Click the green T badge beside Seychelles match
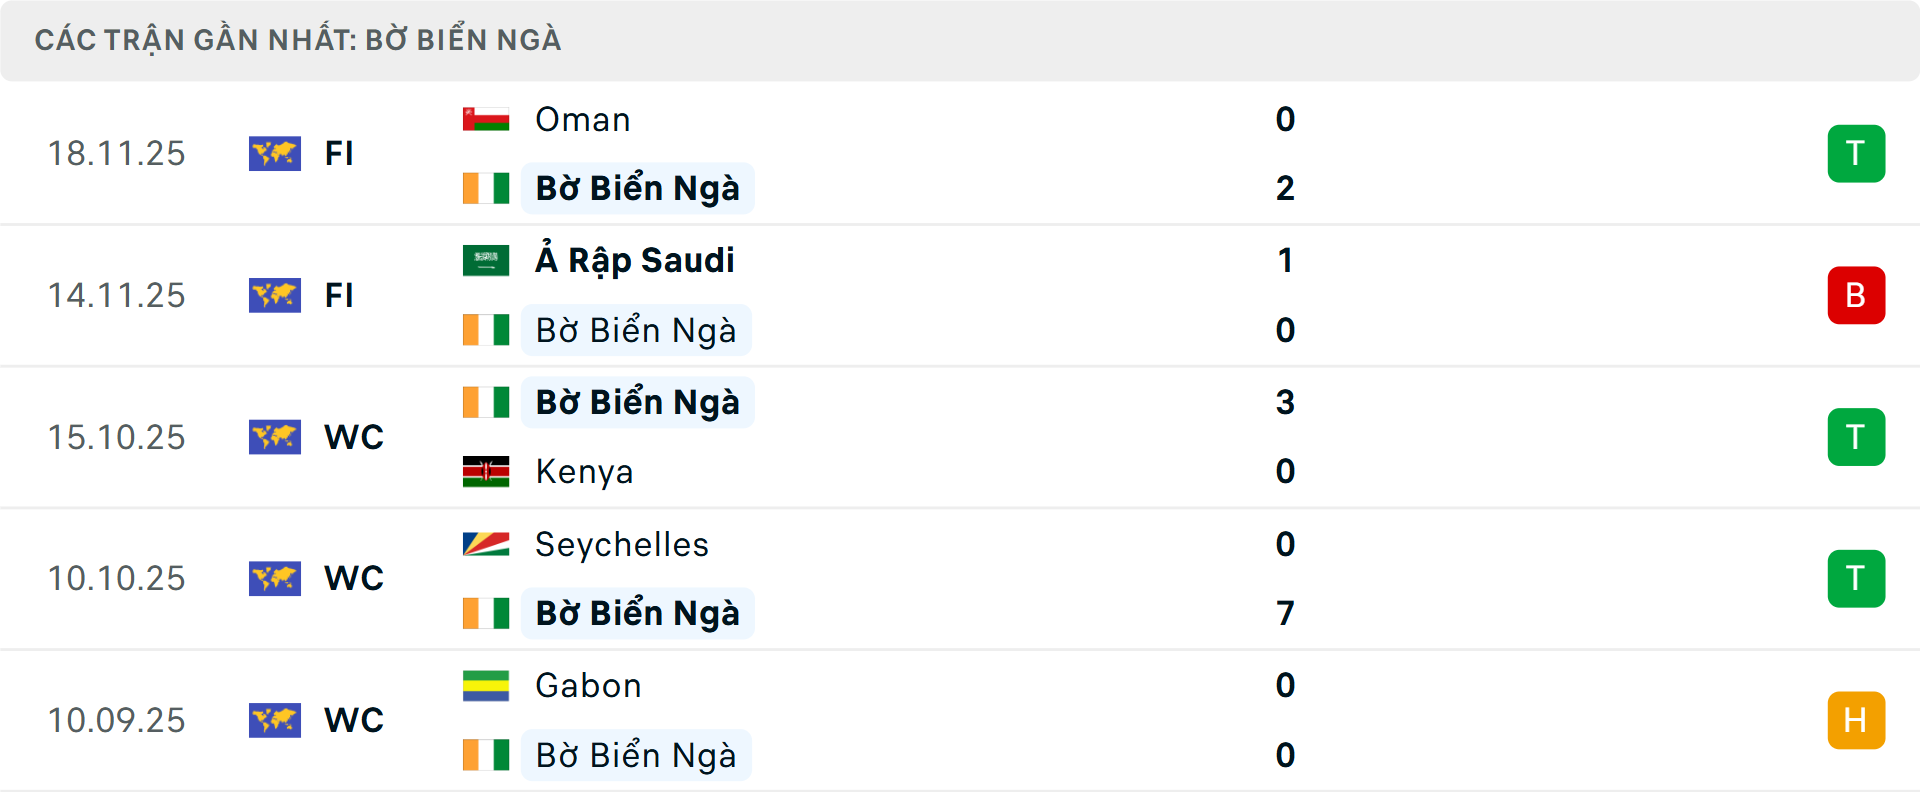The image size is (1920, 792). [x=1856, y=578]
